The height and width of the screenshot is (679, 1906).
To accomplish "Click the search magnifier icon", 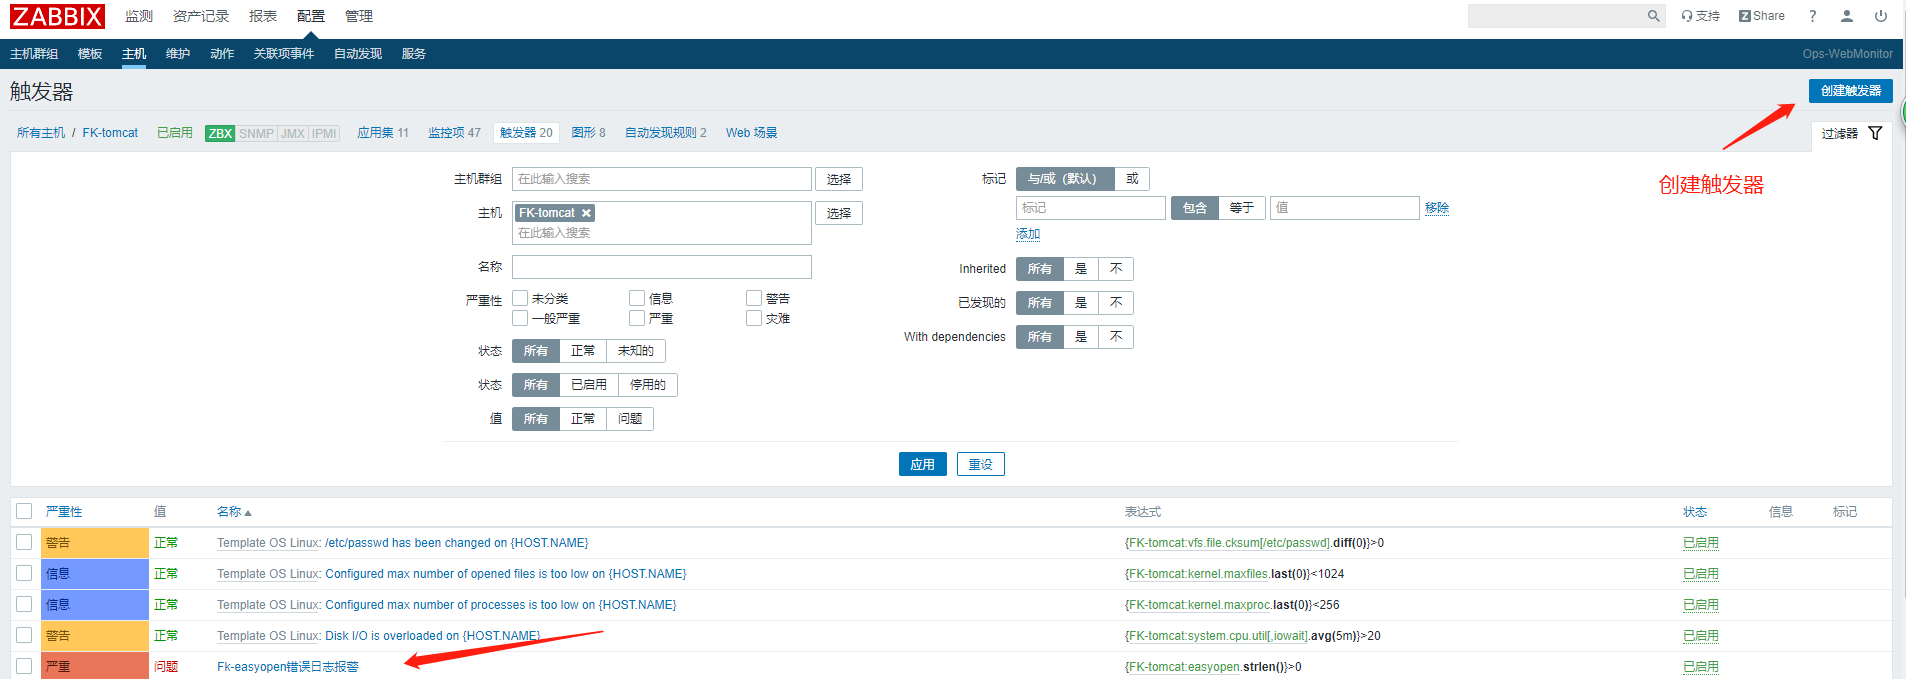I will 1653,16.
